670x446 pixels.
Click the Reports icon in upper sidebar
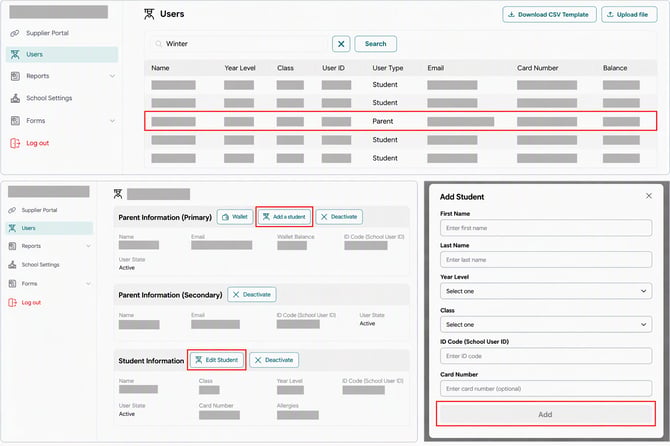[15, 76]
